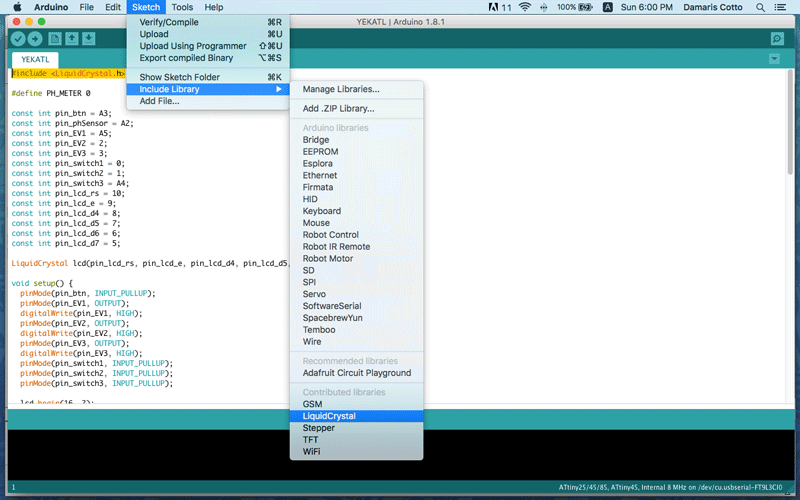Screen dimensions: 800x500
Task: Include the EEPROM library
Action: click(x=356, y=152)
